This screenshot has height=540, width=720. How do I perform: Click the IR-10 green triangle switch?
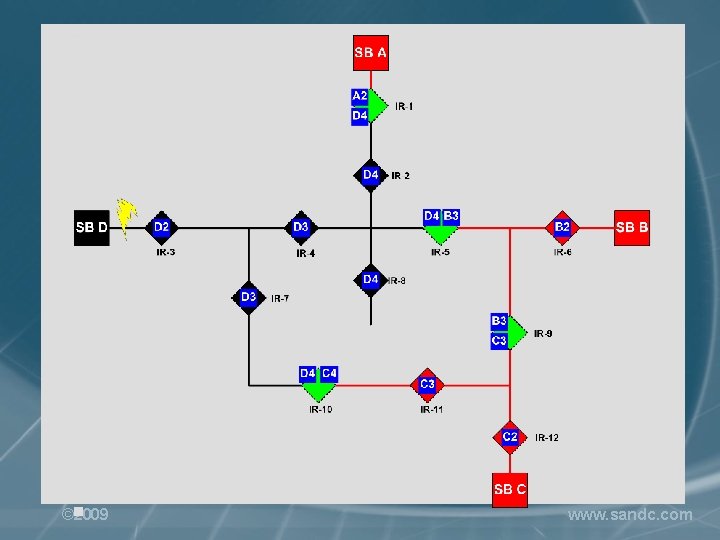point(318,392)
